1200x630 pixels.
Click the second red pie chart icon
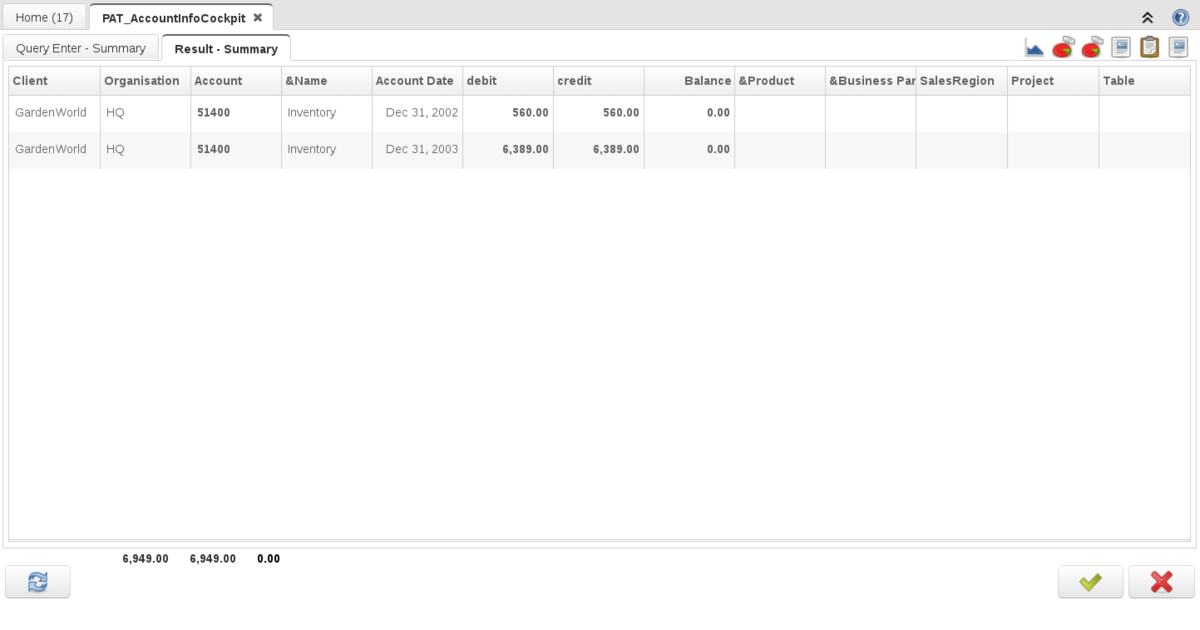tap(1092, 47)
